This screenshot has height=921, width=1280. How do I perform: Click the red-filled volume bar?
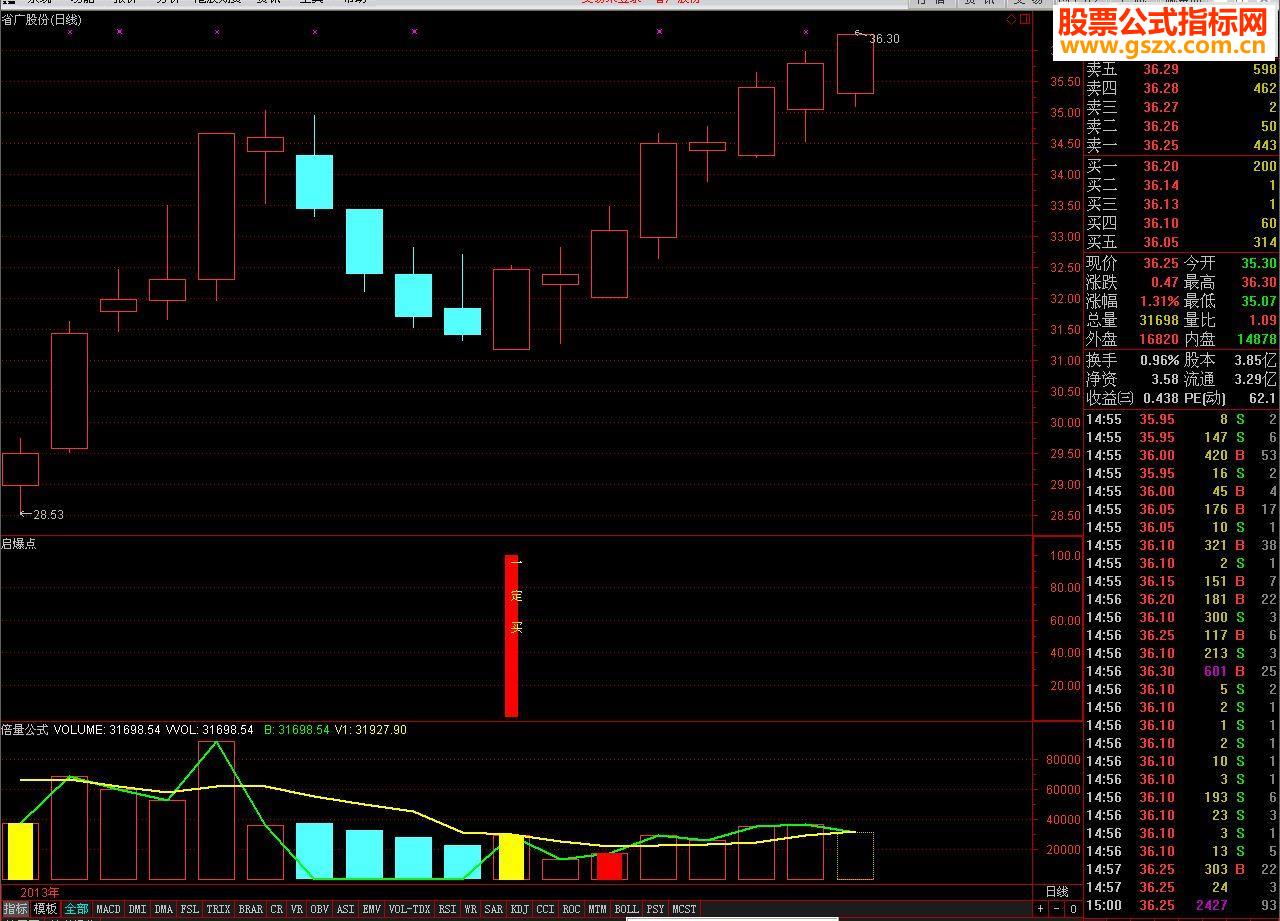(x=609, y=867)
